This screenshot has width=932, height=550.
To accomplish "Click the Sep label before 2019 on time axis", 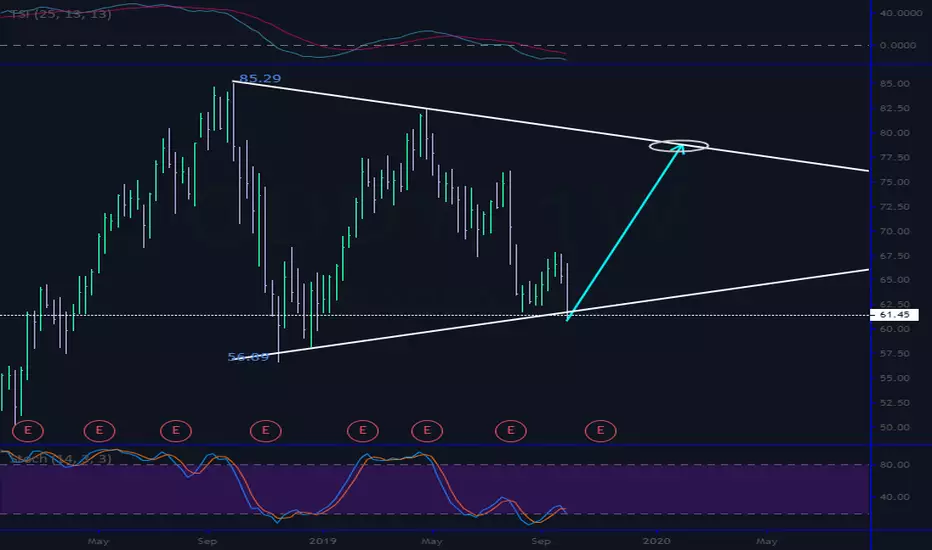I will point(207,541).
